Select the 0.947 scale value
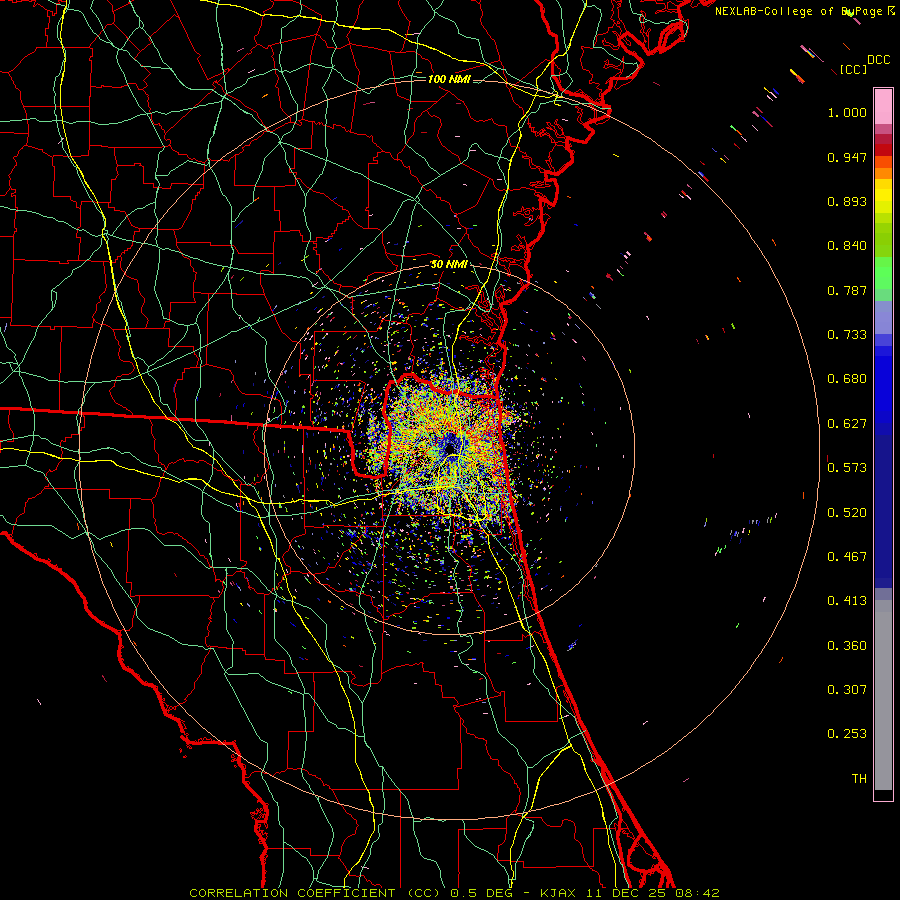Viewport: 900px width, 900px height. click(847, 157)
